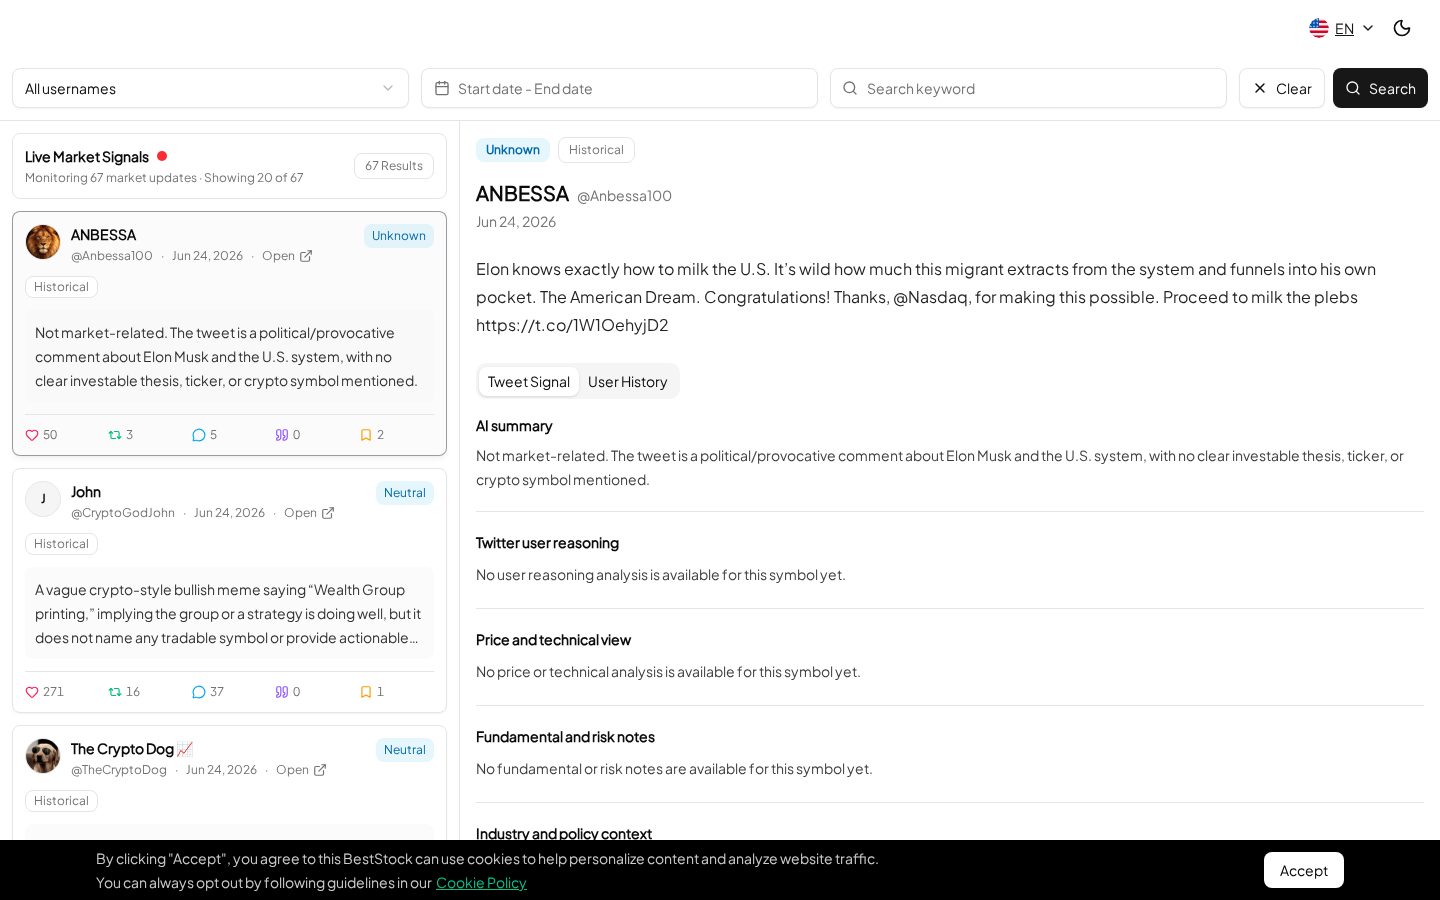Switch to the User History tab
This screenshot has width=1440, height=900.
628,382
